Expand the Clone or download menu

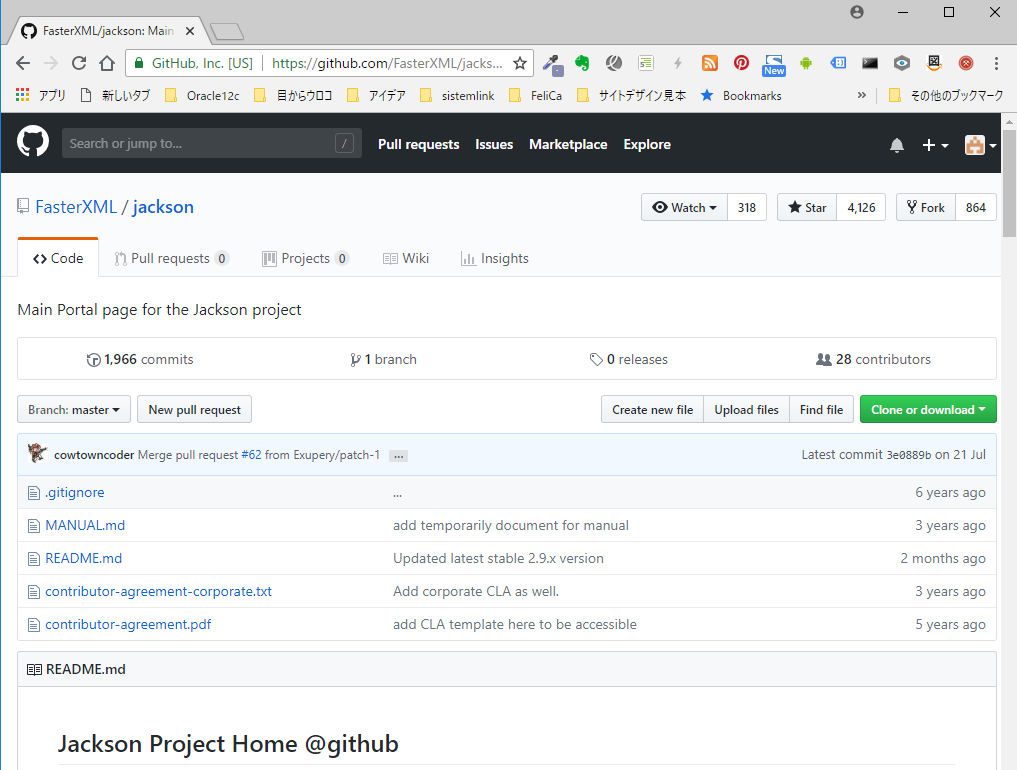pos(927,409)
